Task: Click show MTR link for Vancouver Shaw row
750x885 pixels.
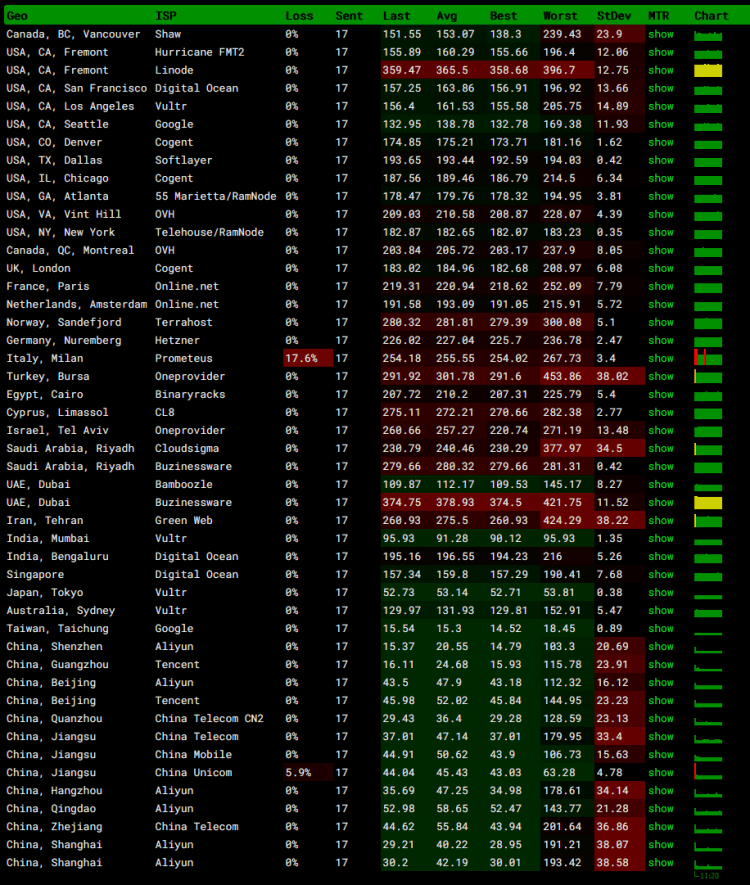Action: pyautogui.click(x=661, y=34)
